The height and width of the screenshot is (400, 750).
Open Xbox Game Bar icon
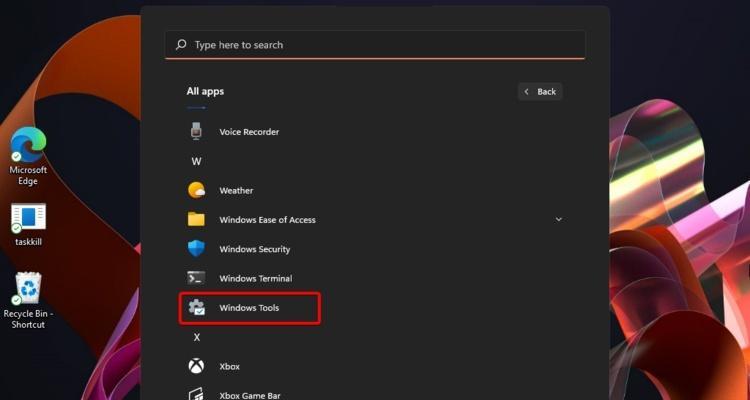(196, 394)
